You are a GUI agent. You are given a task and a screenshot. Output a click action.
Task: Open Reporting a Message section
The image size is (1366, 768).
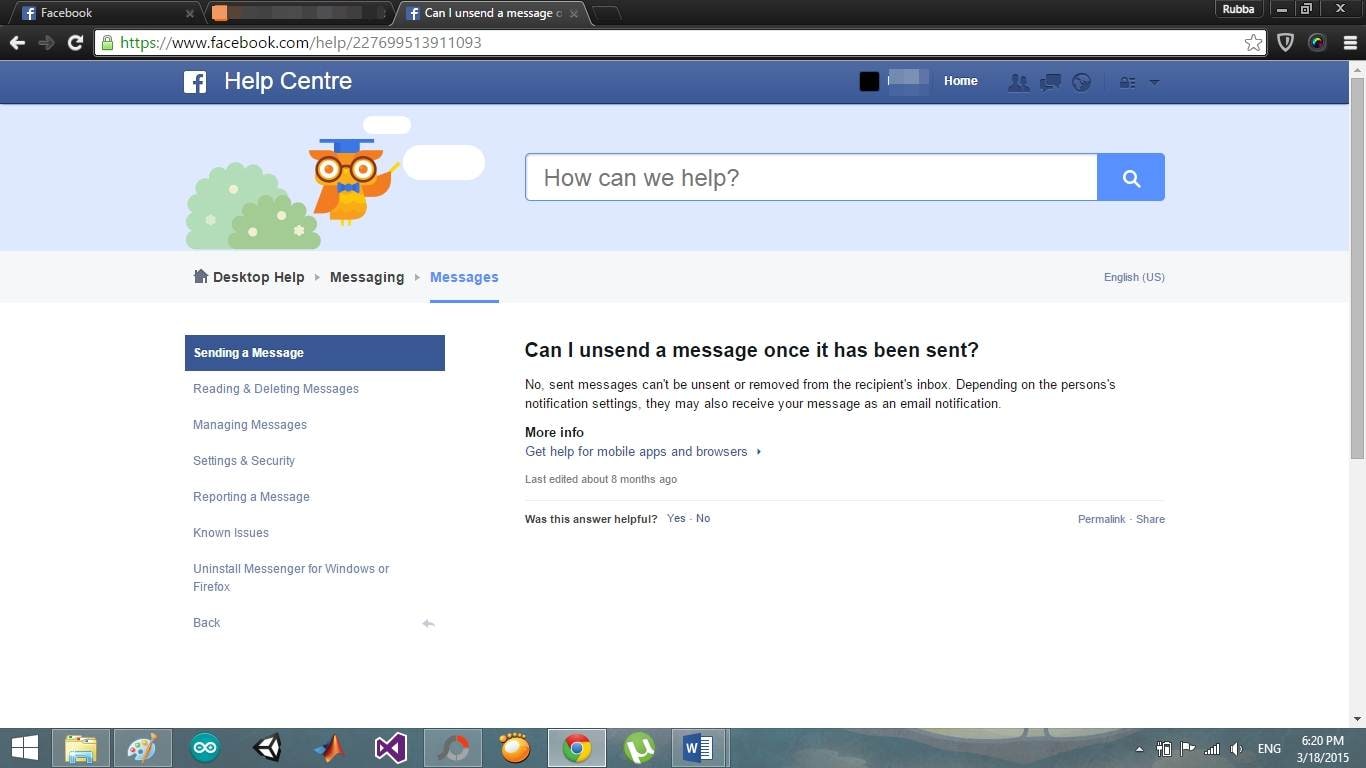point(251,497)
